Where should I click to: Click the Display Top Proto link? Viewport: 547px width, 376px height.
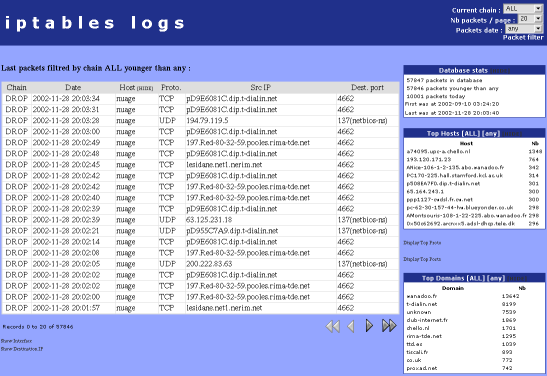point(422,243)
